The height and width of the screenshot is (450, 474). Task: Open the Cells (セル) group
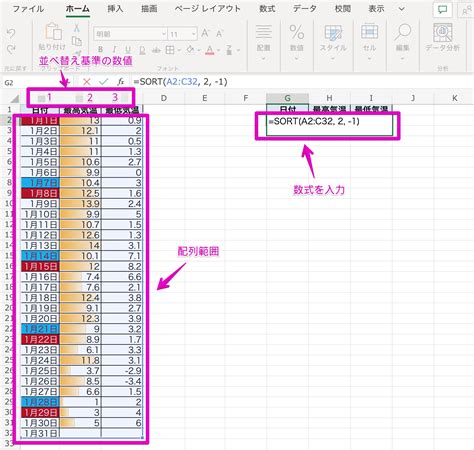click(x=369, y=42)
